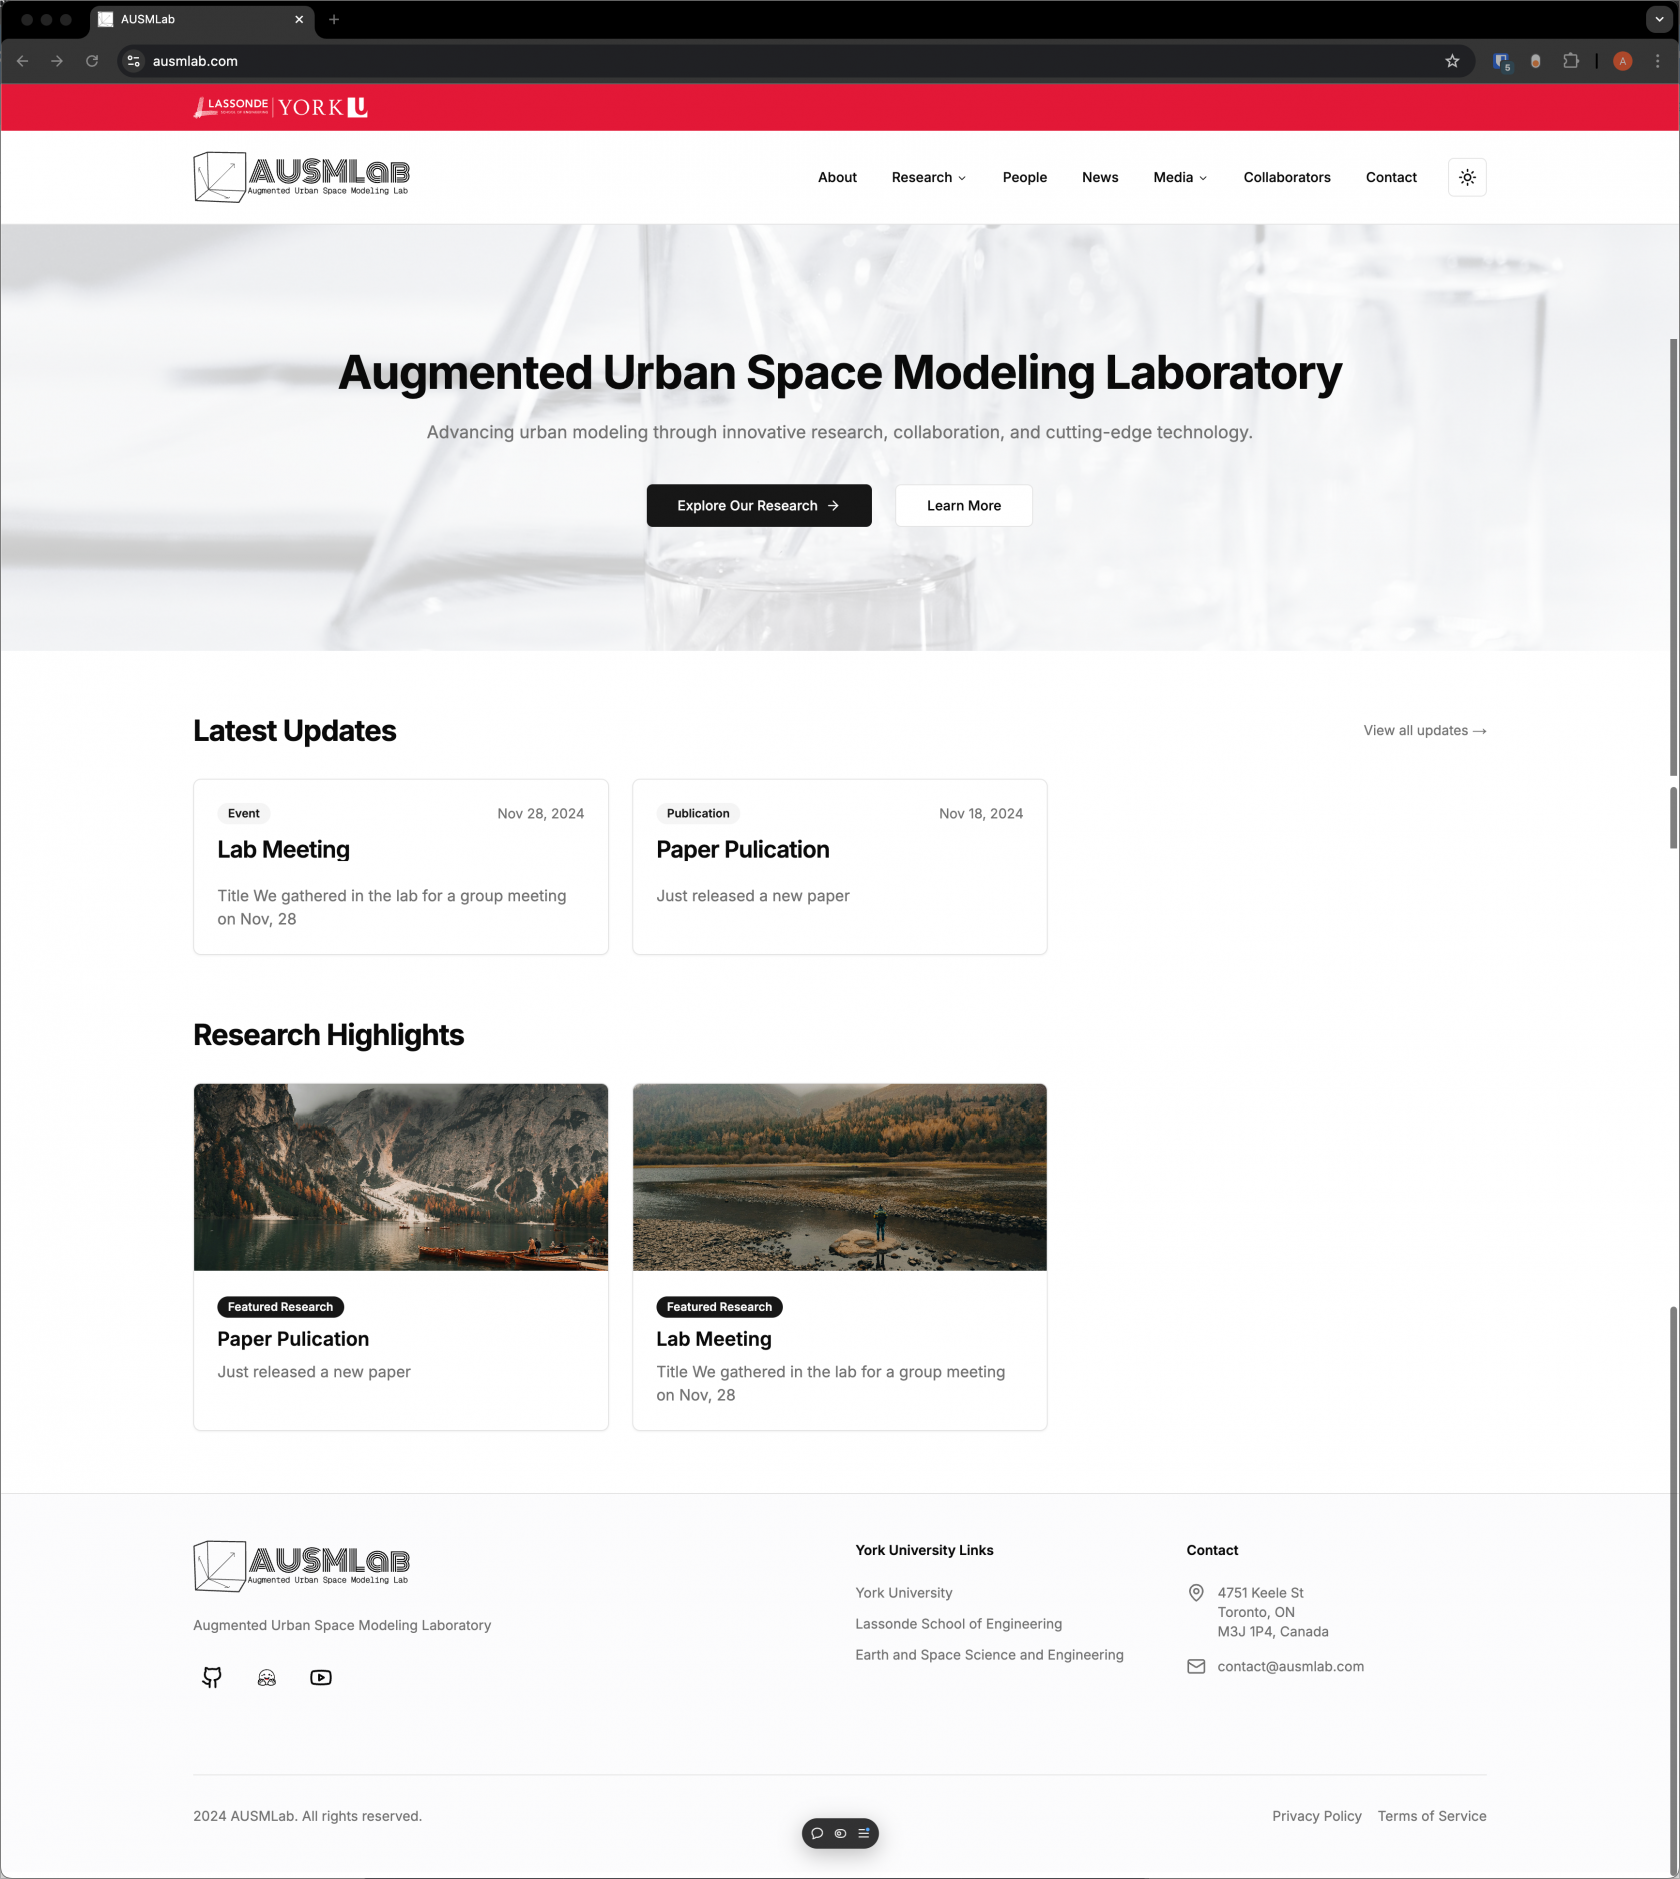
Task: Click the comment bubble in floating toolbar
Action: click(x=817, y=1833)
